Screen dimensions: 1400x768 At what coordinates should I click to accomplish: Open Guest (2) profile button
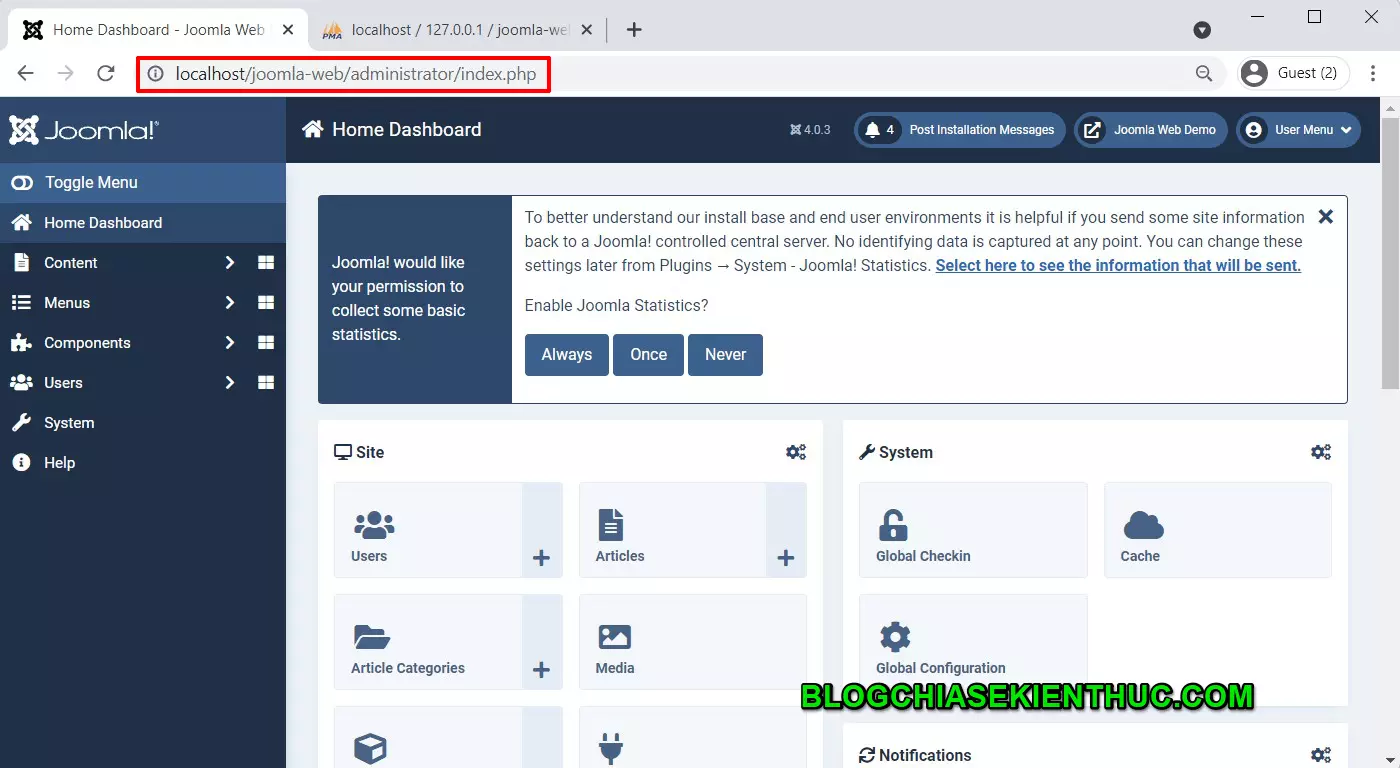tap(1294, 73)
